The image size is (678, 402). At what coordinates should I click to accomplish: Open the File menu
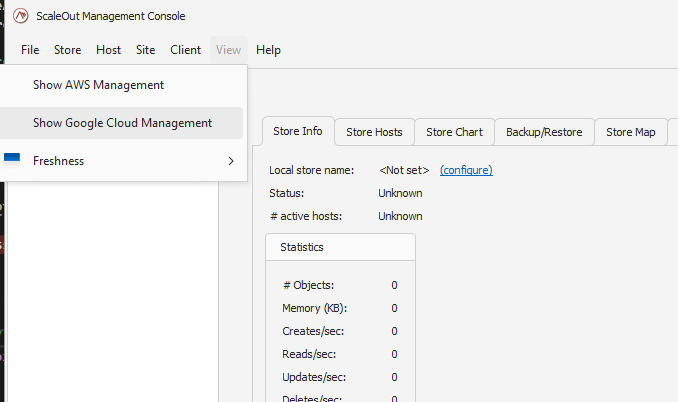click(x=30, y=50)
